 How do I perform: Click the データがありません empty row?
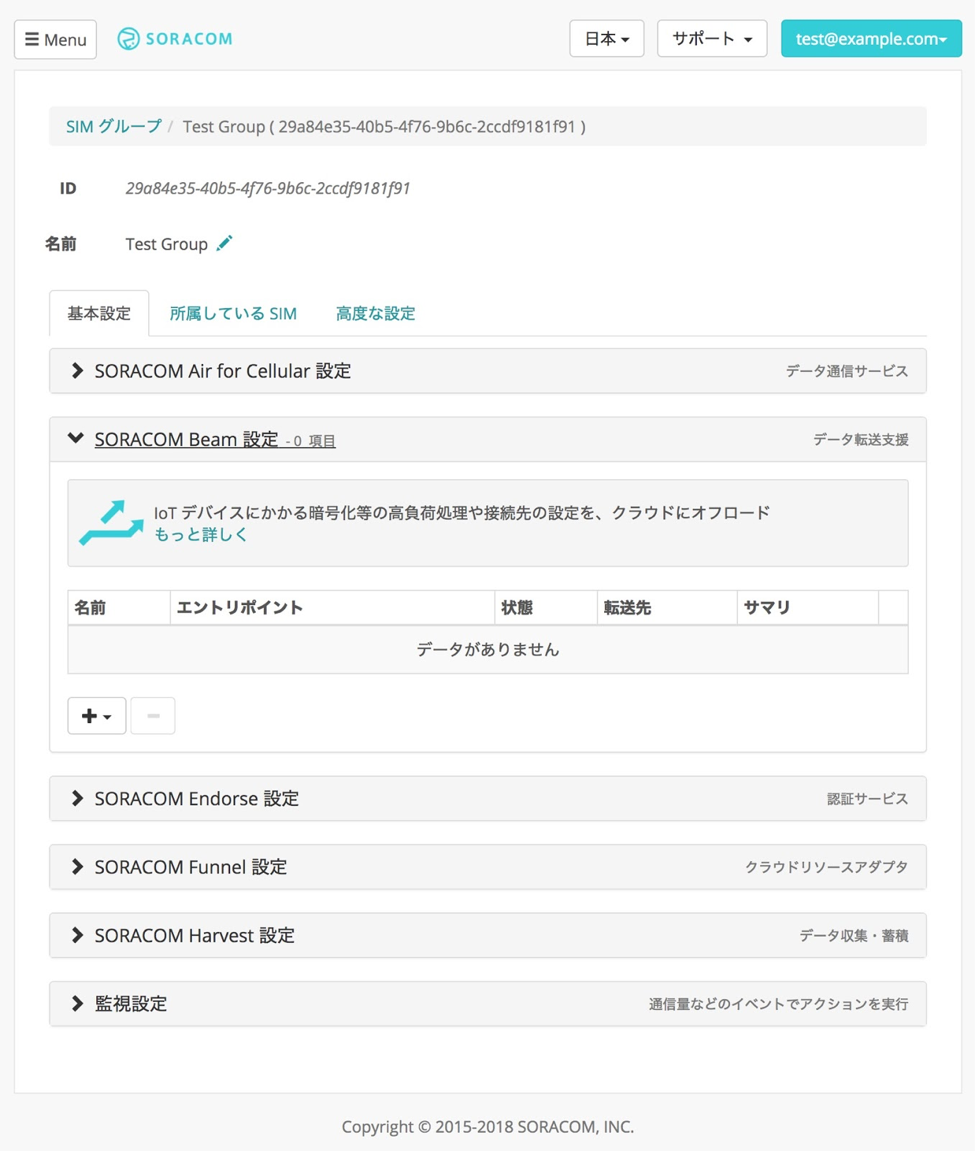488,650
